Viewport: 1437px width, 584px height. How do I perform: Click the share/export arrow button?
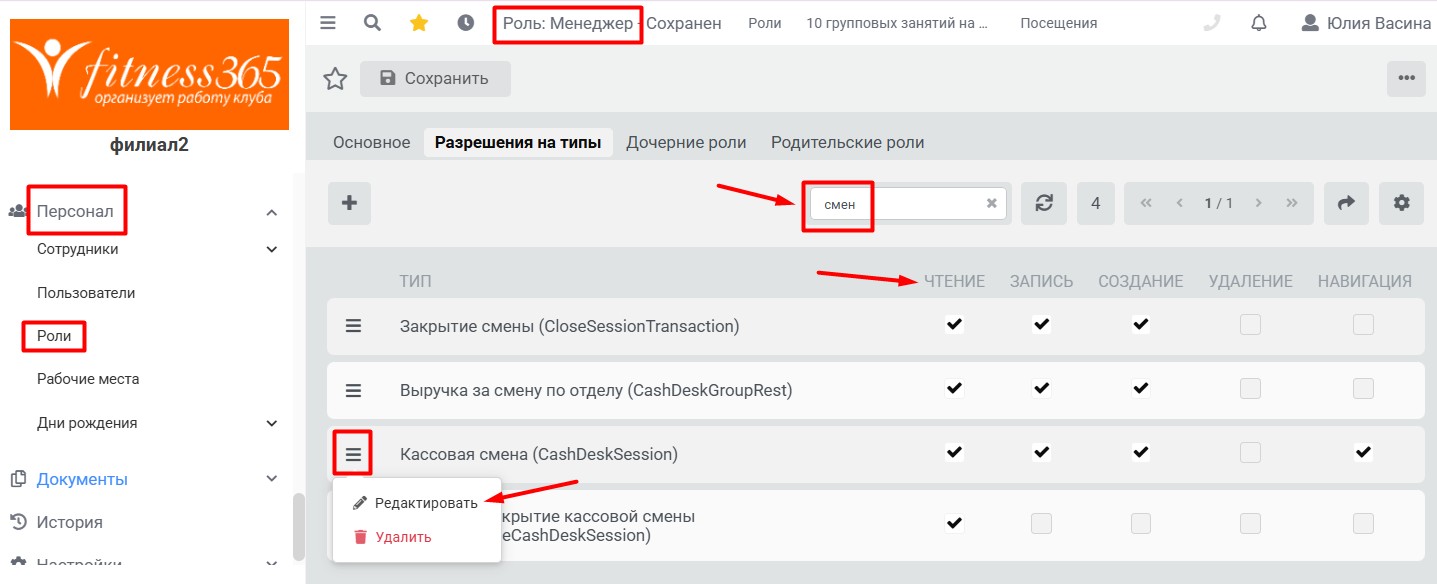[x=1346, y=203]
